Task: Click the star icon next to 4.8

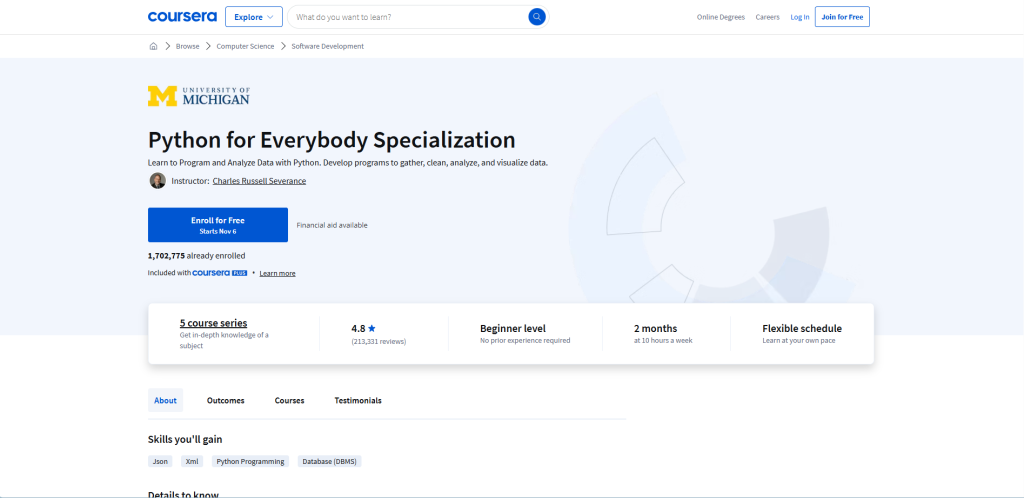Action: pos(372,328)
